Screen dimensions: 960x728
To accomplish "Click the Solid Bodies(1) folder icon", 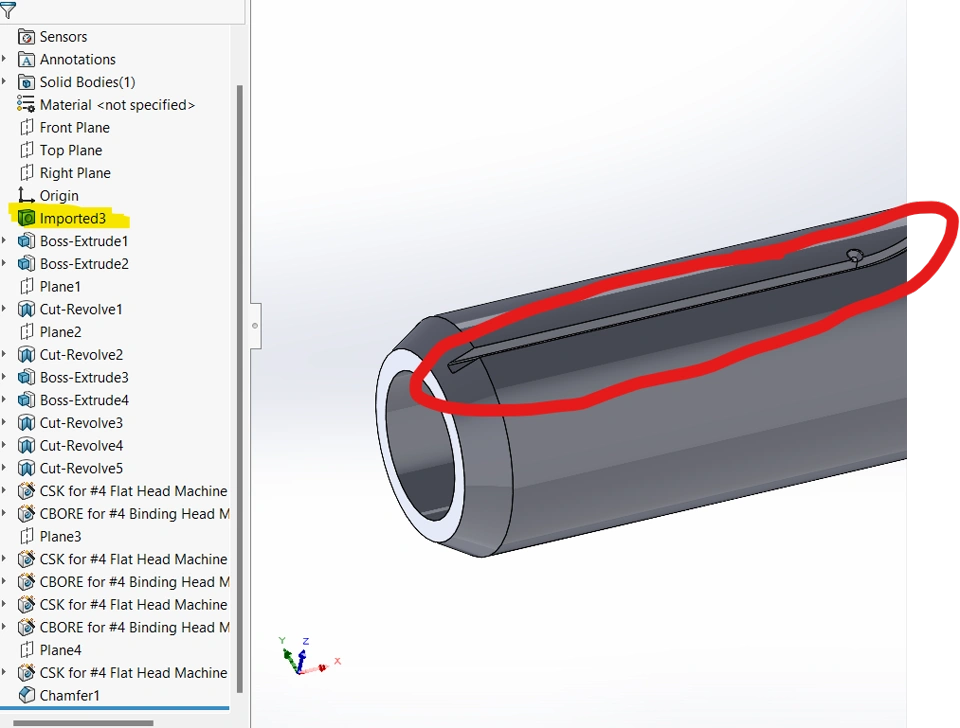I will pos(26,83).
